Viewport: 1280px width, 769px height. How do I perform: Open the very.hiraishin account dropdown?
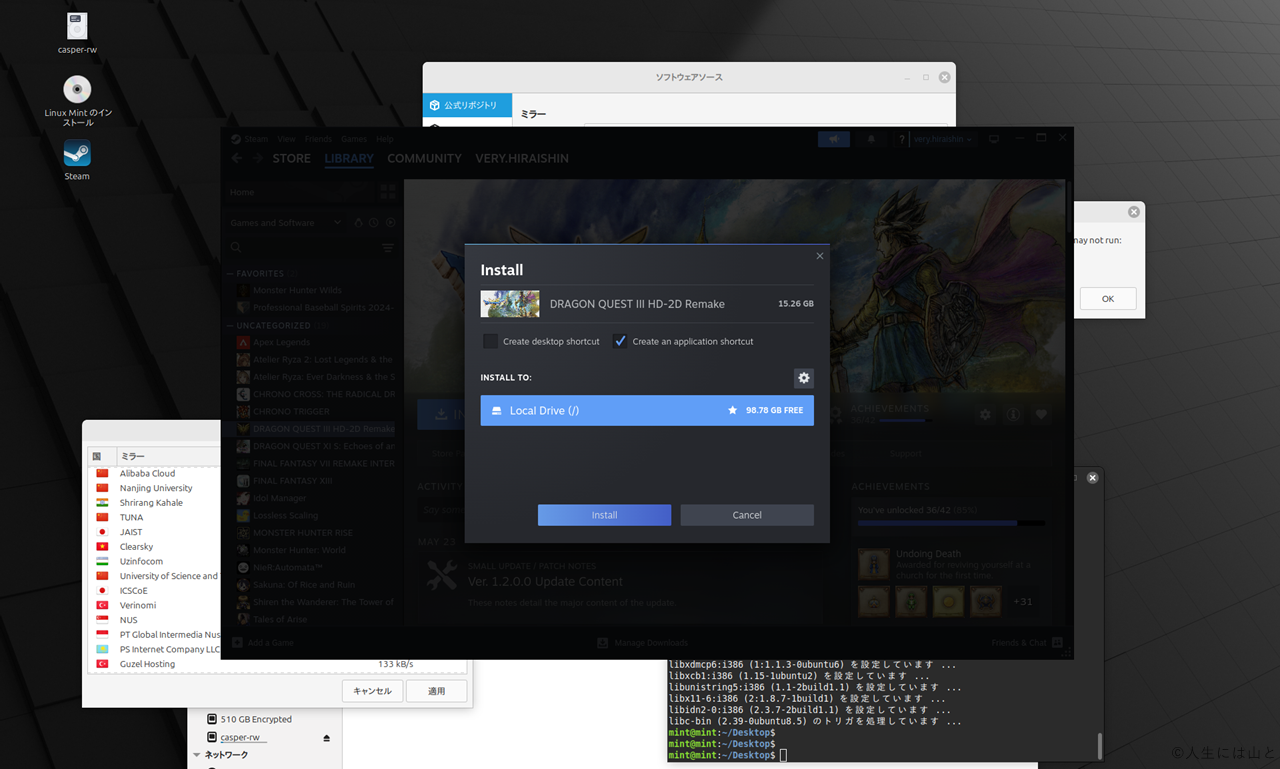(942, 139)
